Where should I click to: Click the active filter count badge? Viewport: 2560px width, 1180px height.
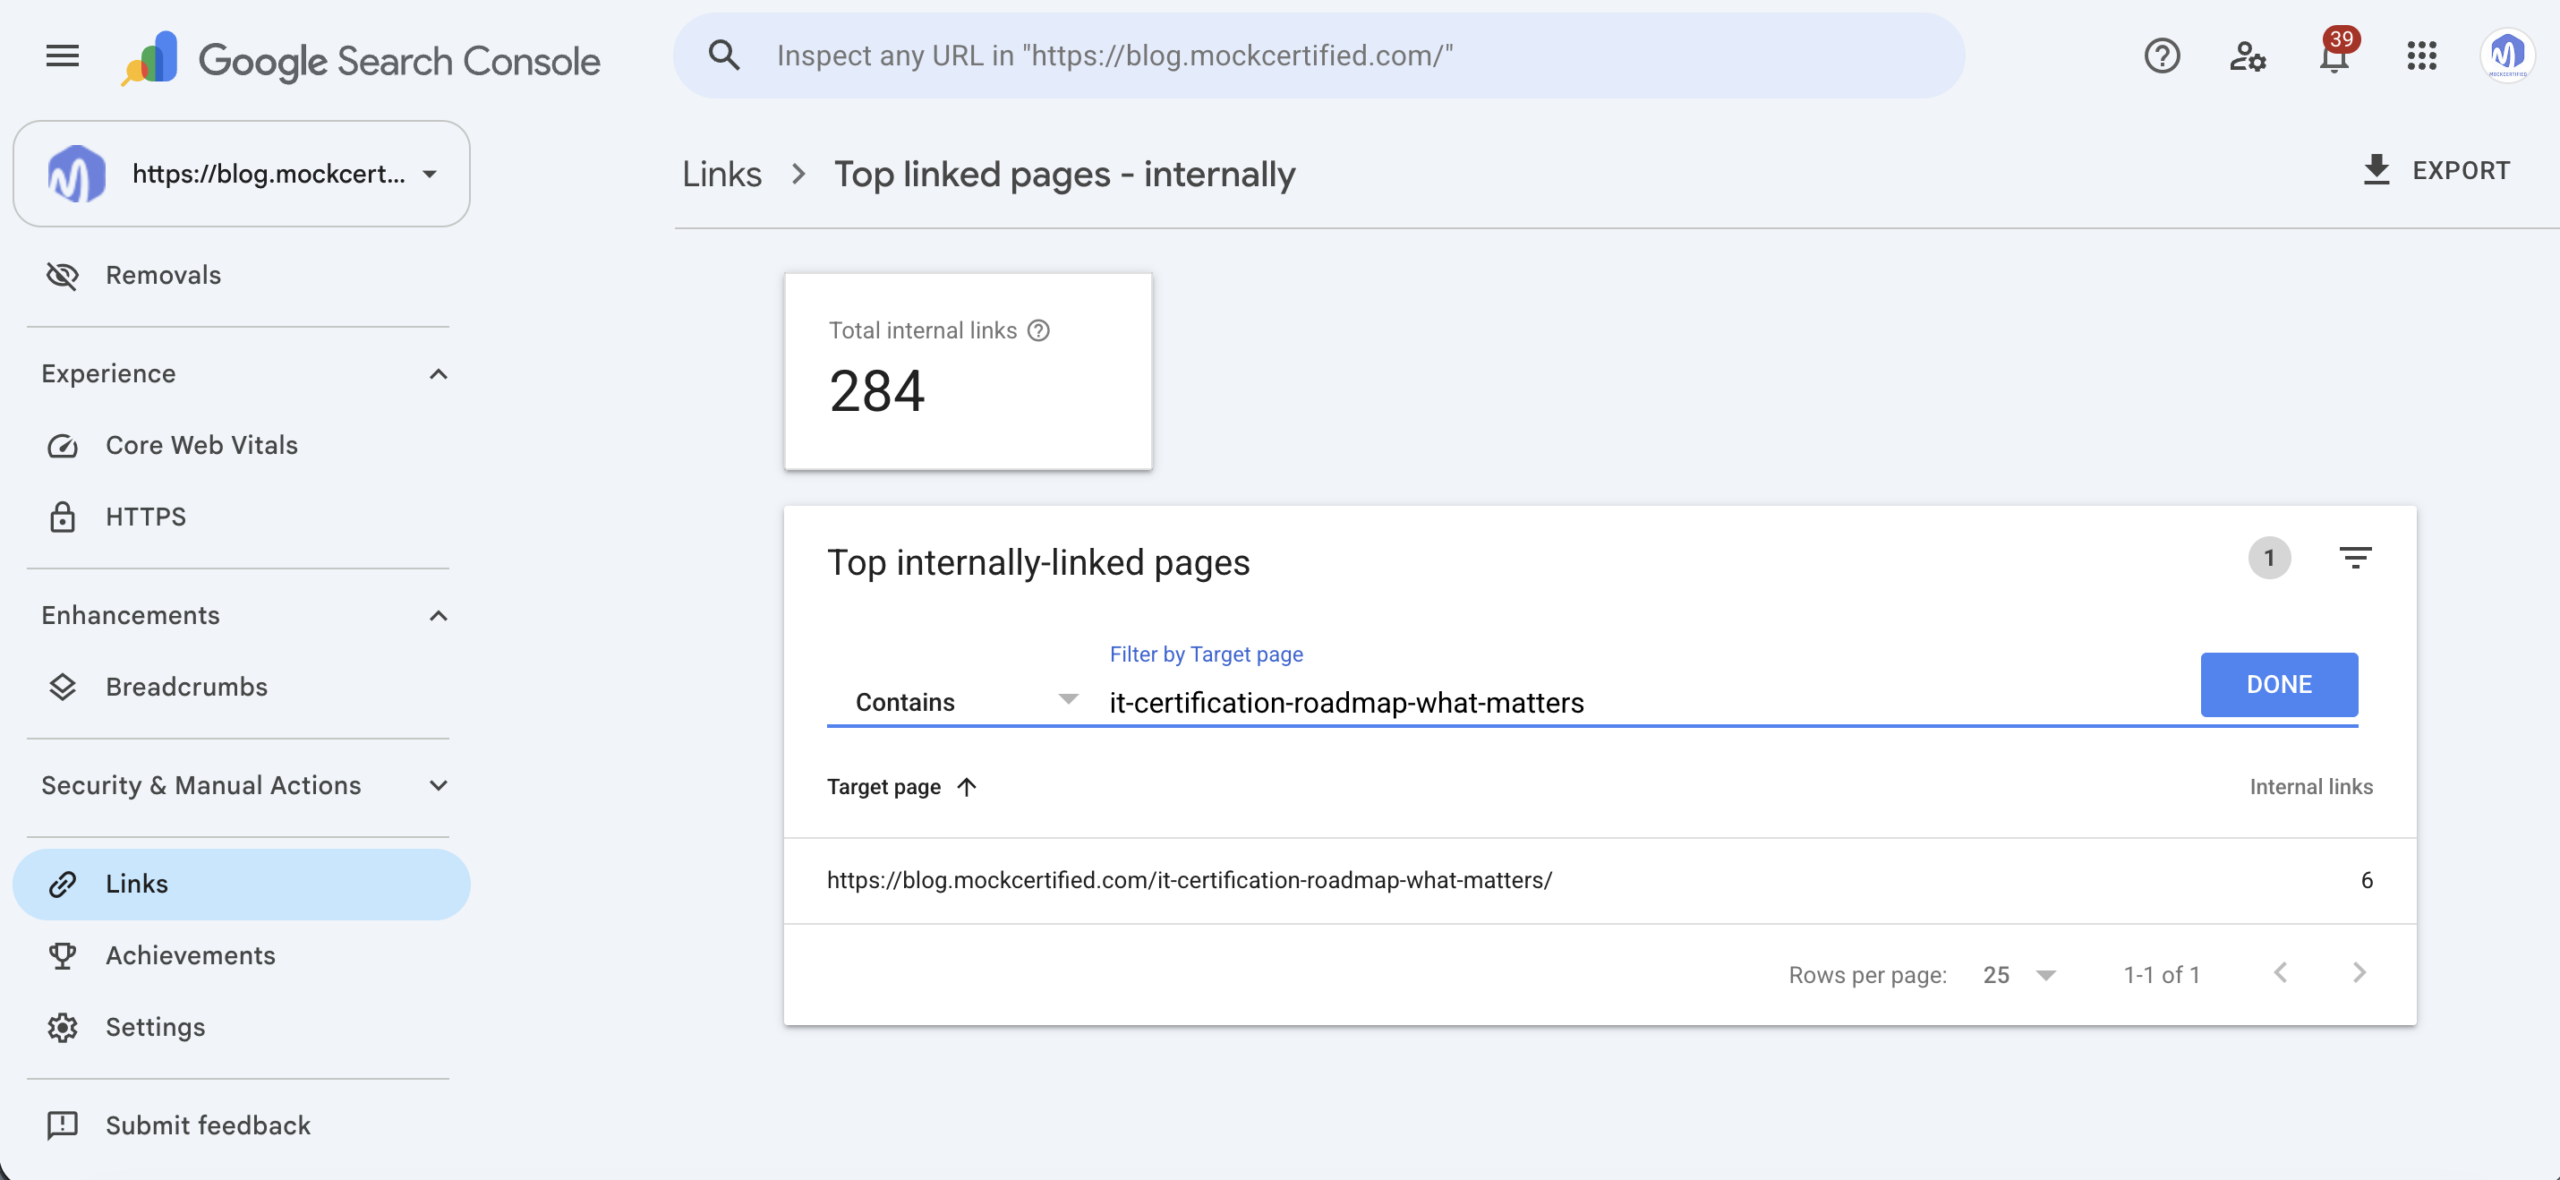[2270, 558]
